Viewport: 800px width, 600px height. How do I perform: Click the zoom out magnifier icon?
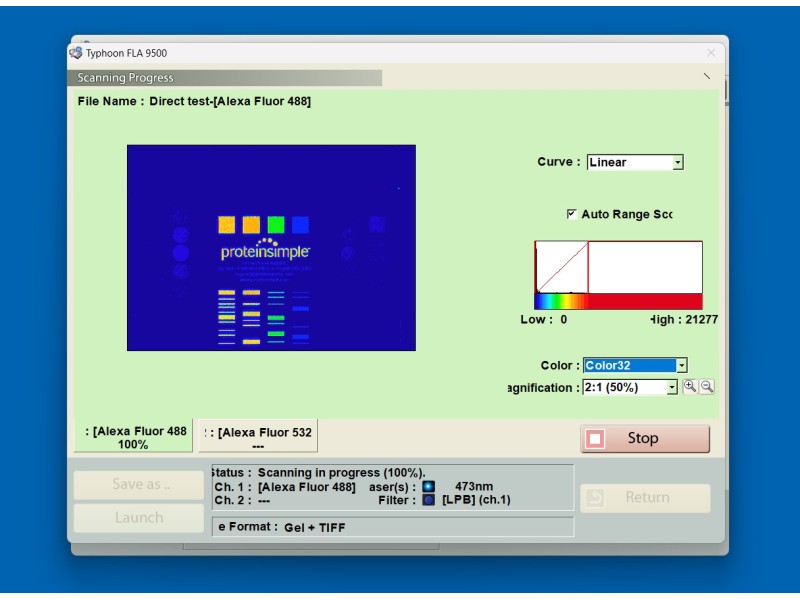pos(707,387)
